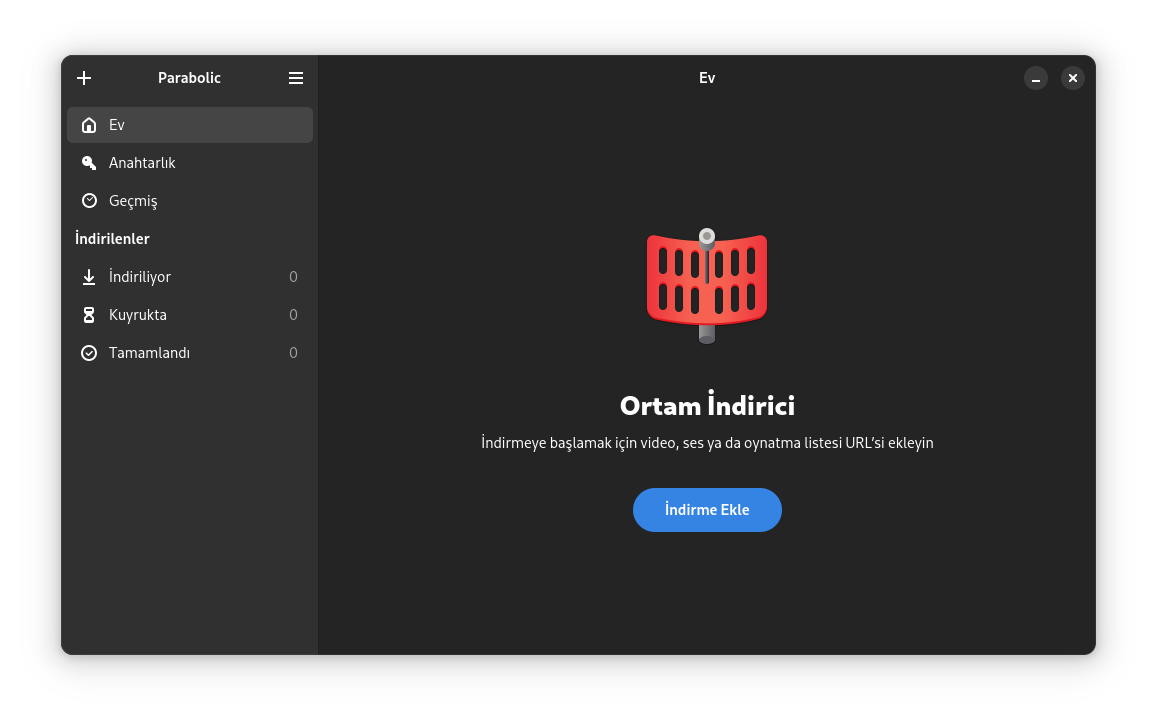
Task: Minimize the Parabolic window
Action: pos(1036,78)
